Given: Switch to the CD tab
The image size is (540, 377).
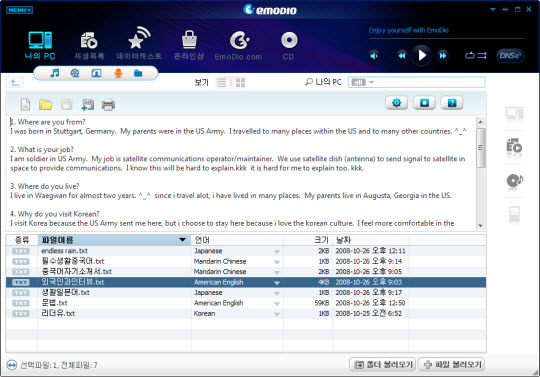Looking at the screenshot, I should [289, 46].
